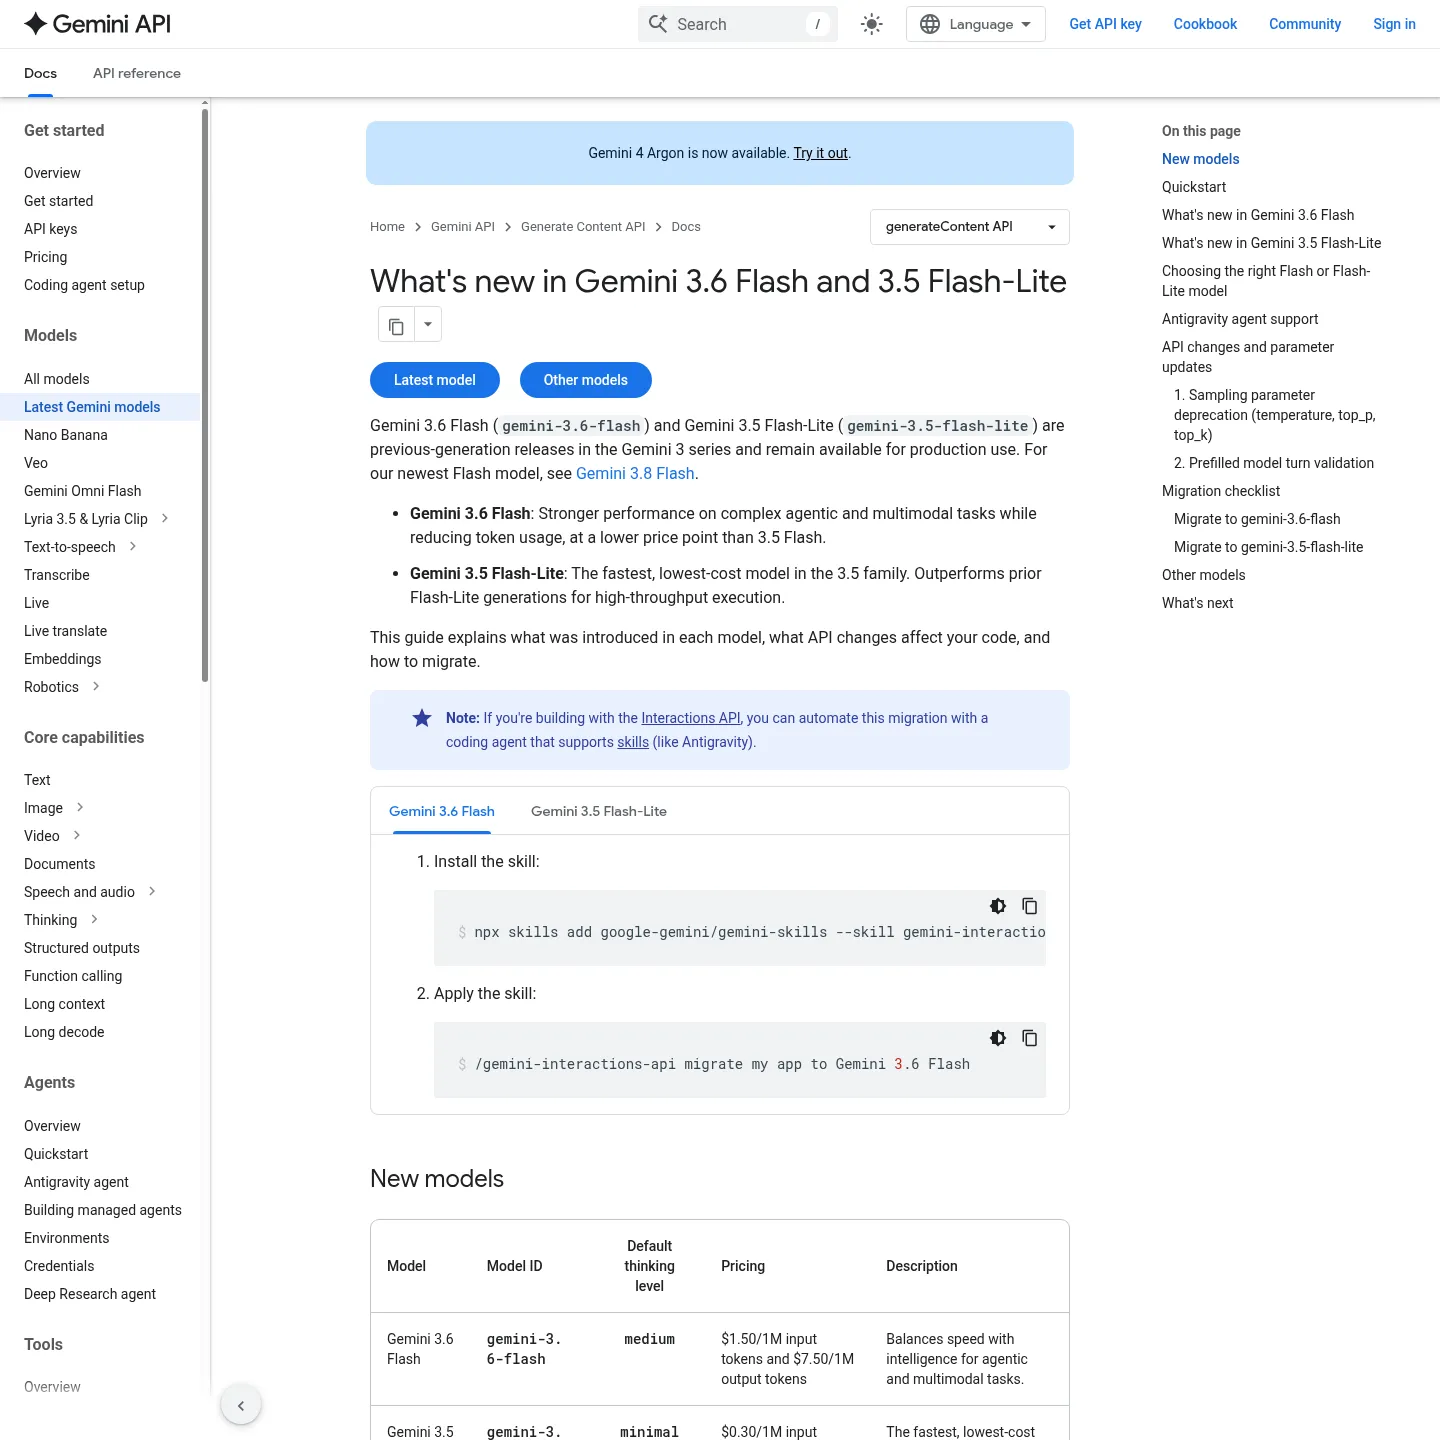This screenshot has height=1440, width=1440.
Task: Select the Gemini 3.6 Flash tab
Action: click(442, 811)
